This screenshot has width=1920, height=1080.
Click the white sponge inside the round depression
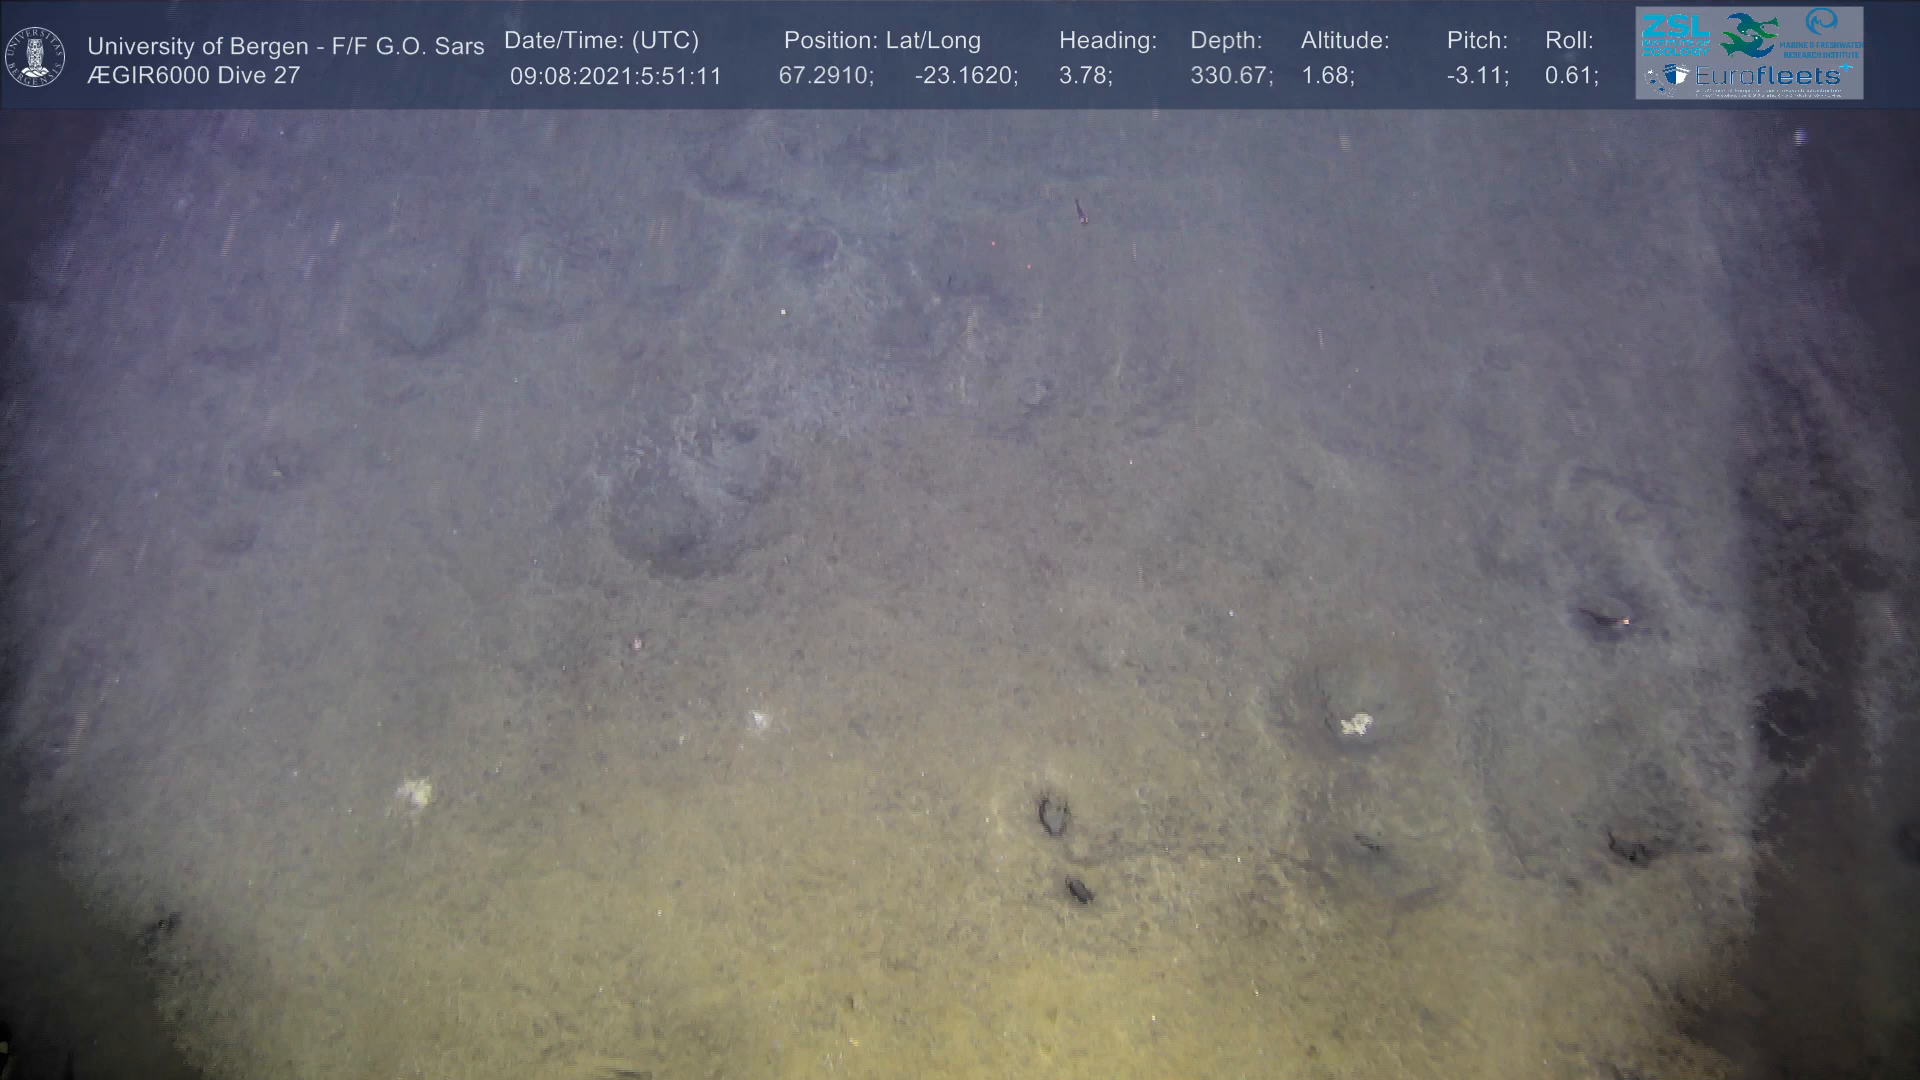[1356, 724]
